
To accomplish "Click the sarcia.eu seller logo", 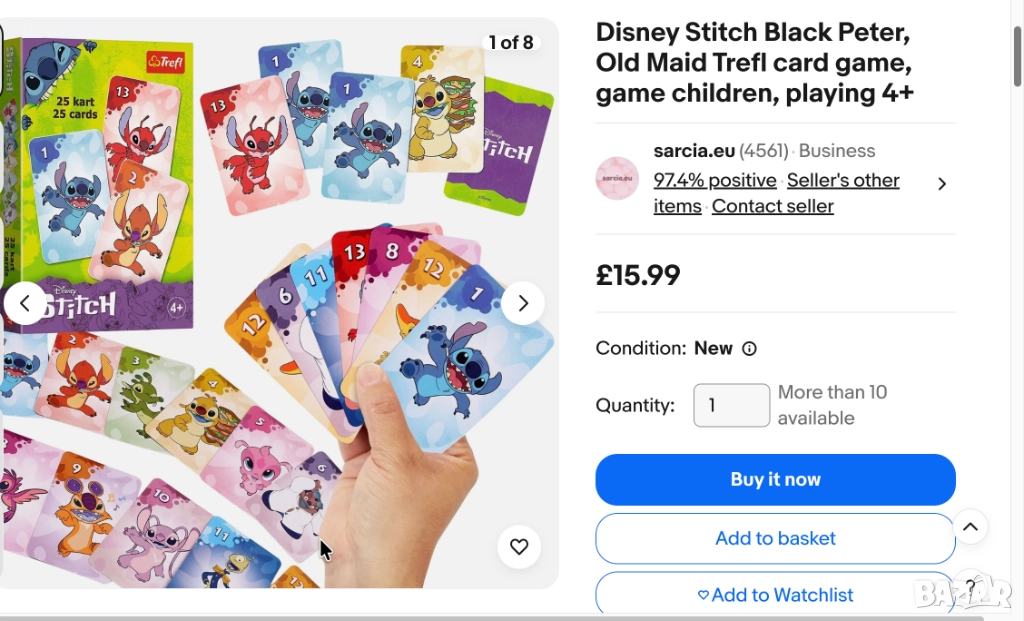I will 617,179.
